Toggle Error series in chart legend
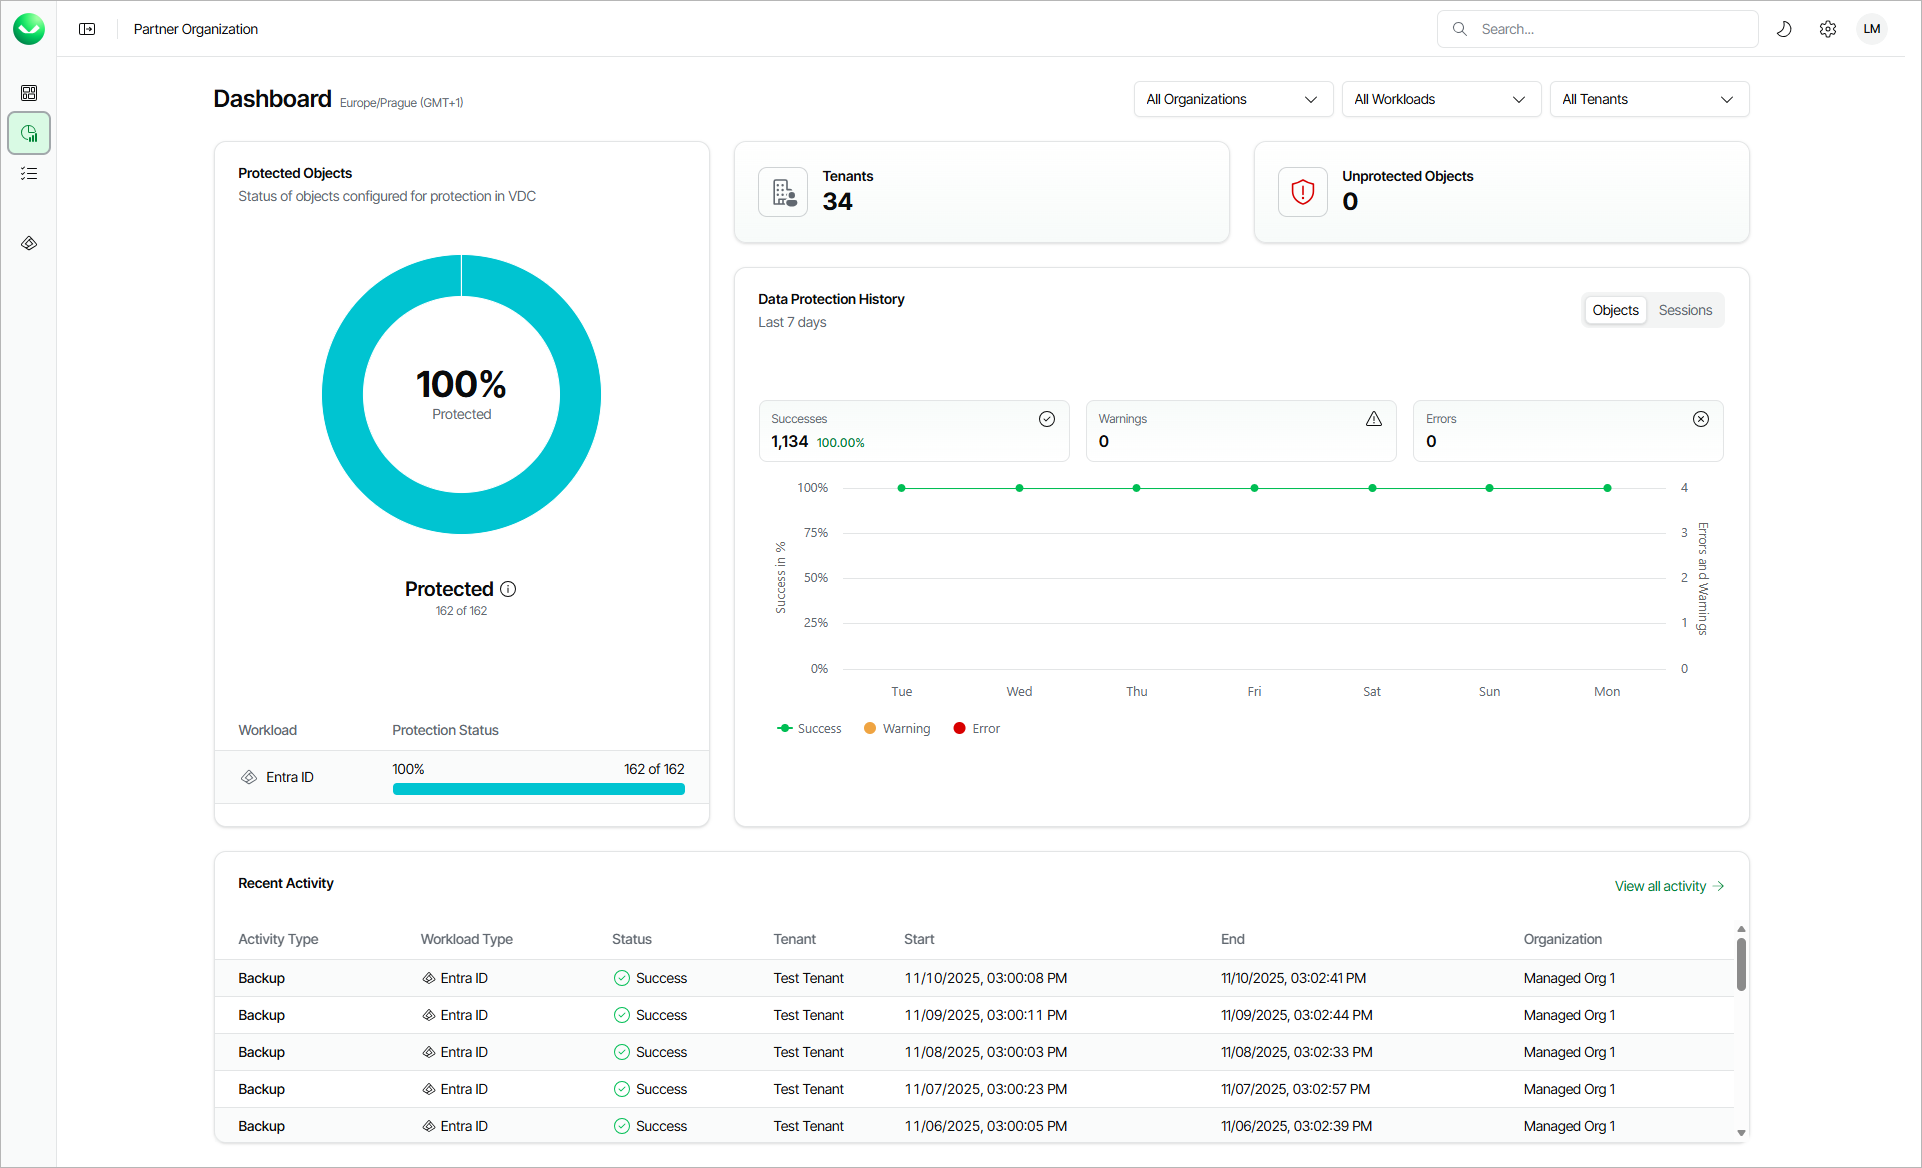This screenshot has width=1922, height=1168. [x=976, y=728]
